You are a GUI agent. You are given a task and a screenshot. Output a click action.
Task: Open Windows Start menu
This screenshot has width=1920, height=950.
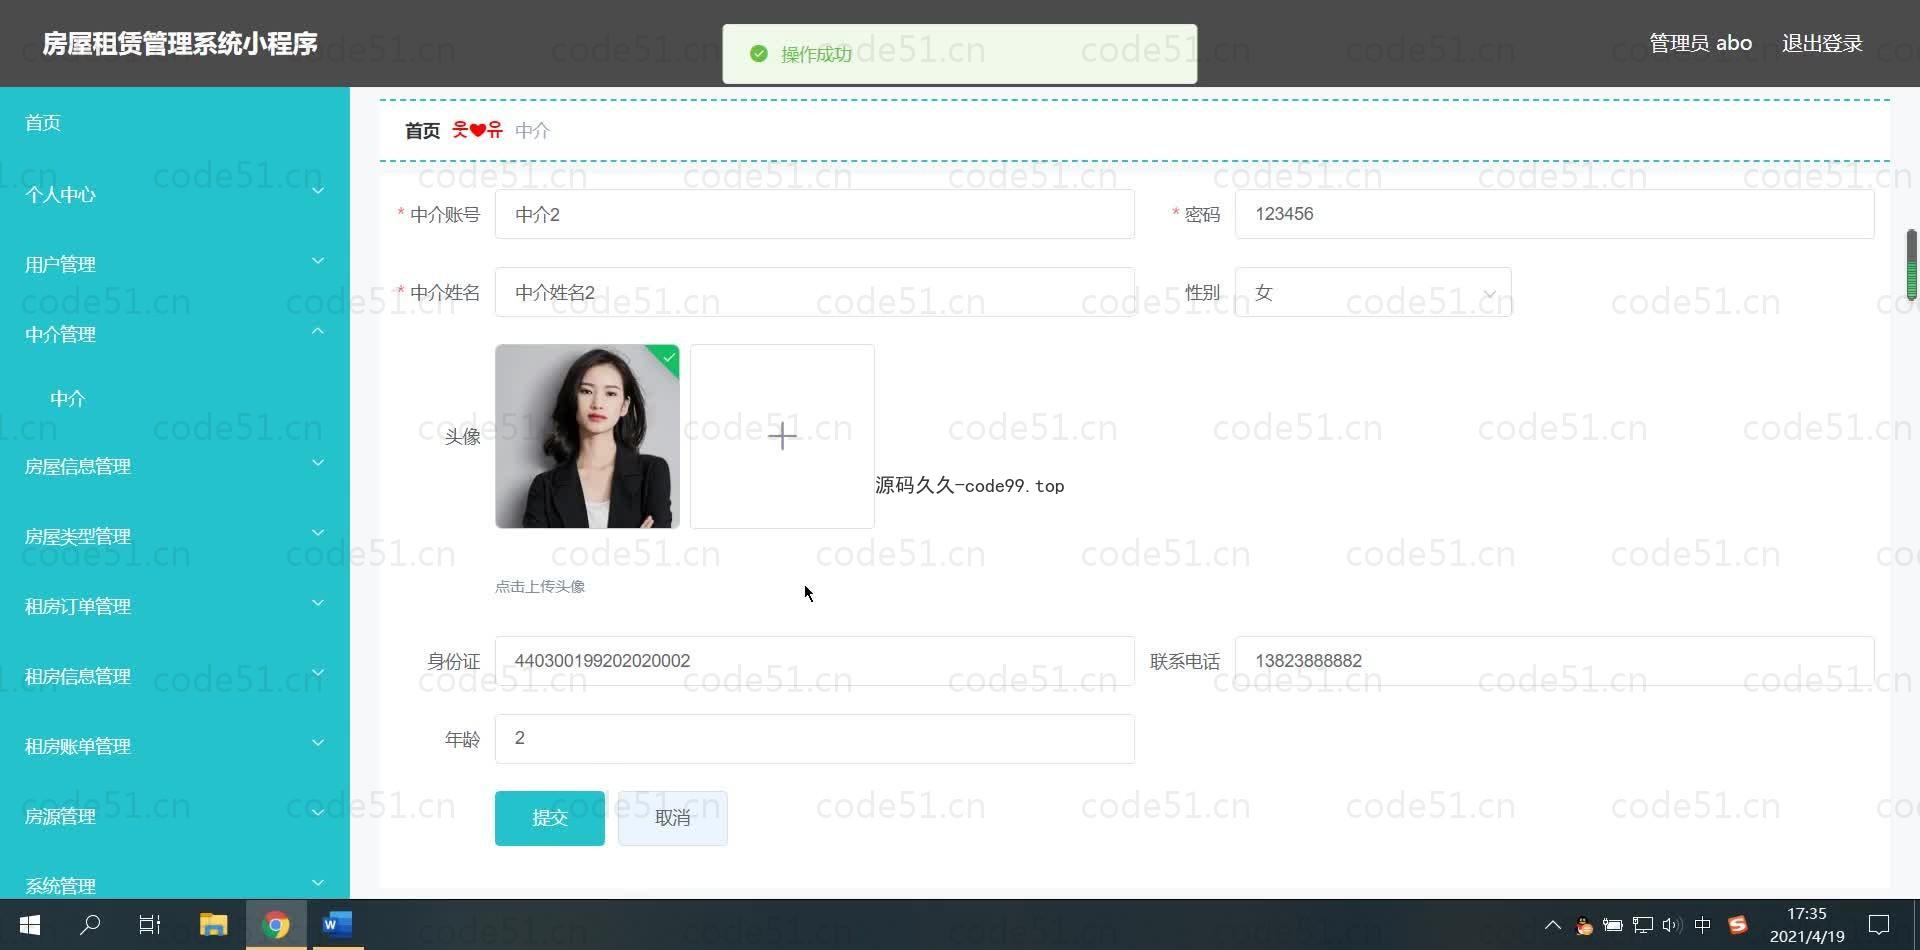(29, 925)
